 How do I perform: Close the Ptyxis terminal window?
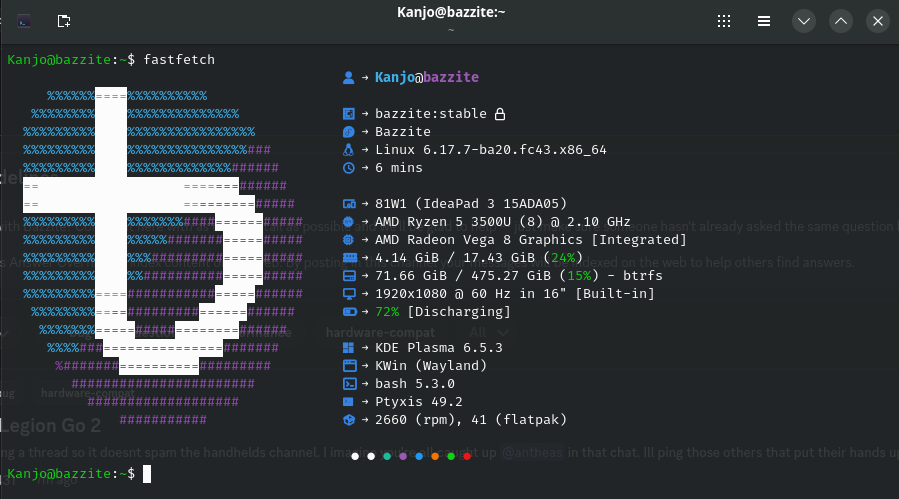point(878,21)
